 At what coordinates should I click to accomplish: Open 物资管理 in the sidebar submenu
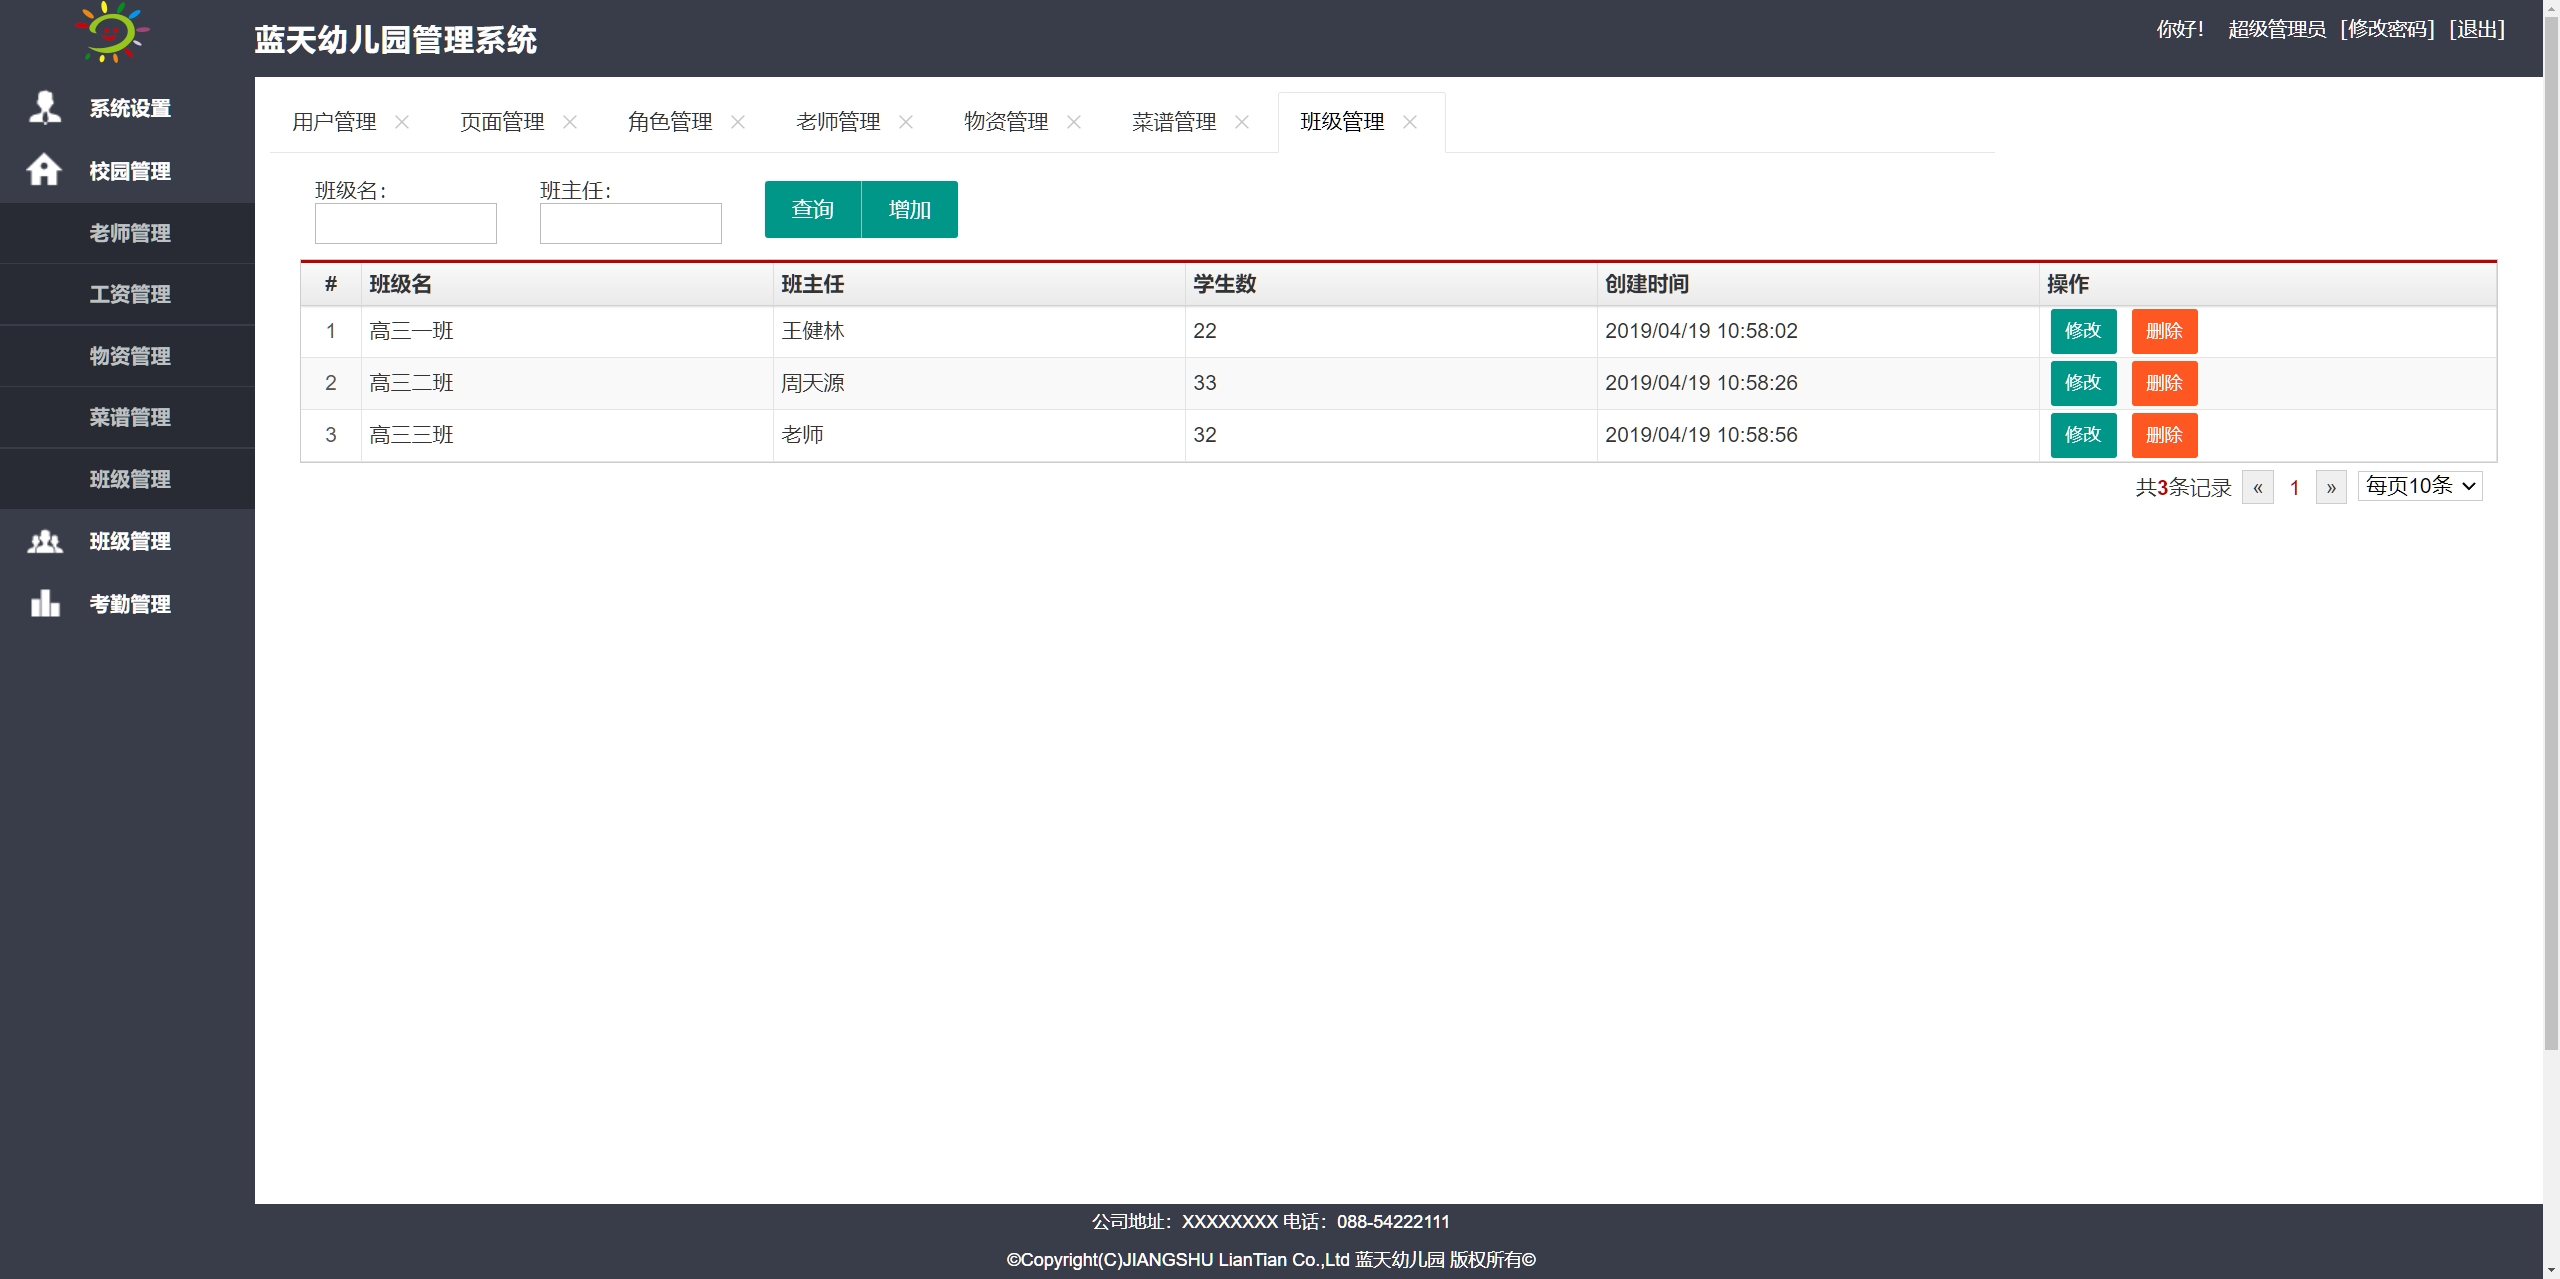tap(127, 356)
